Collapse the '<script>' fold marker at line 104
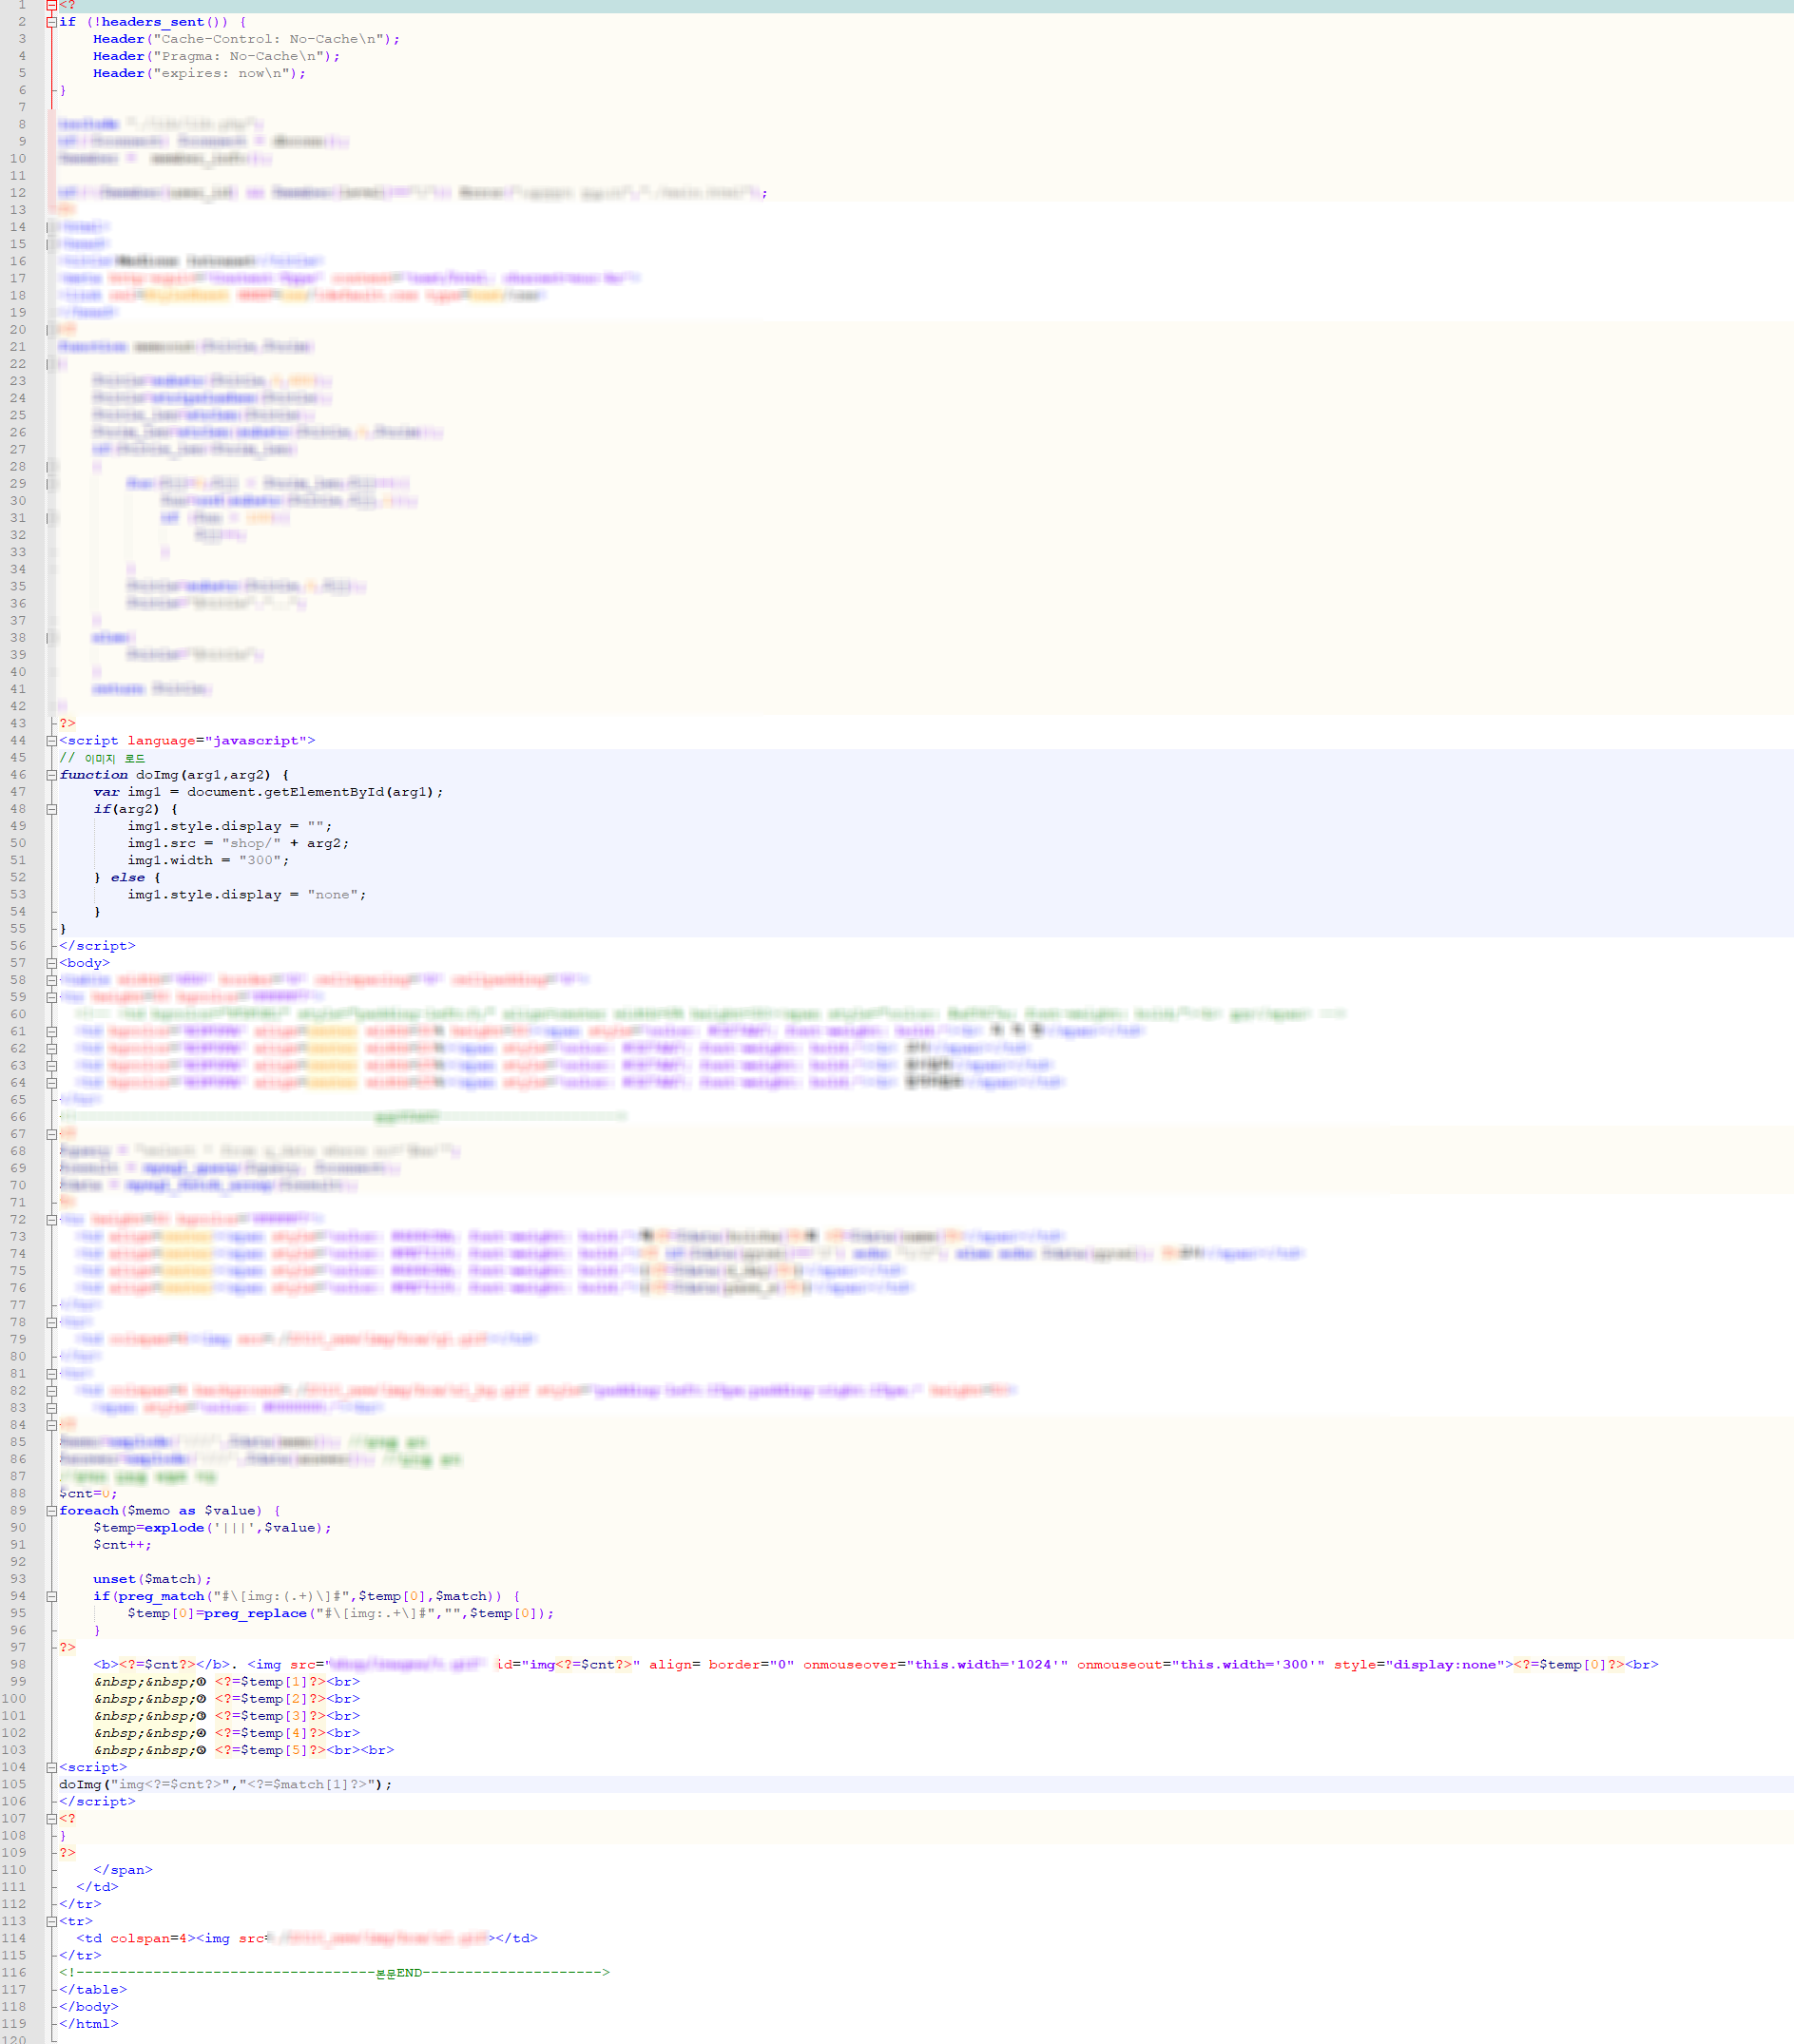 pyautogui.click(x=51, y=1768)
